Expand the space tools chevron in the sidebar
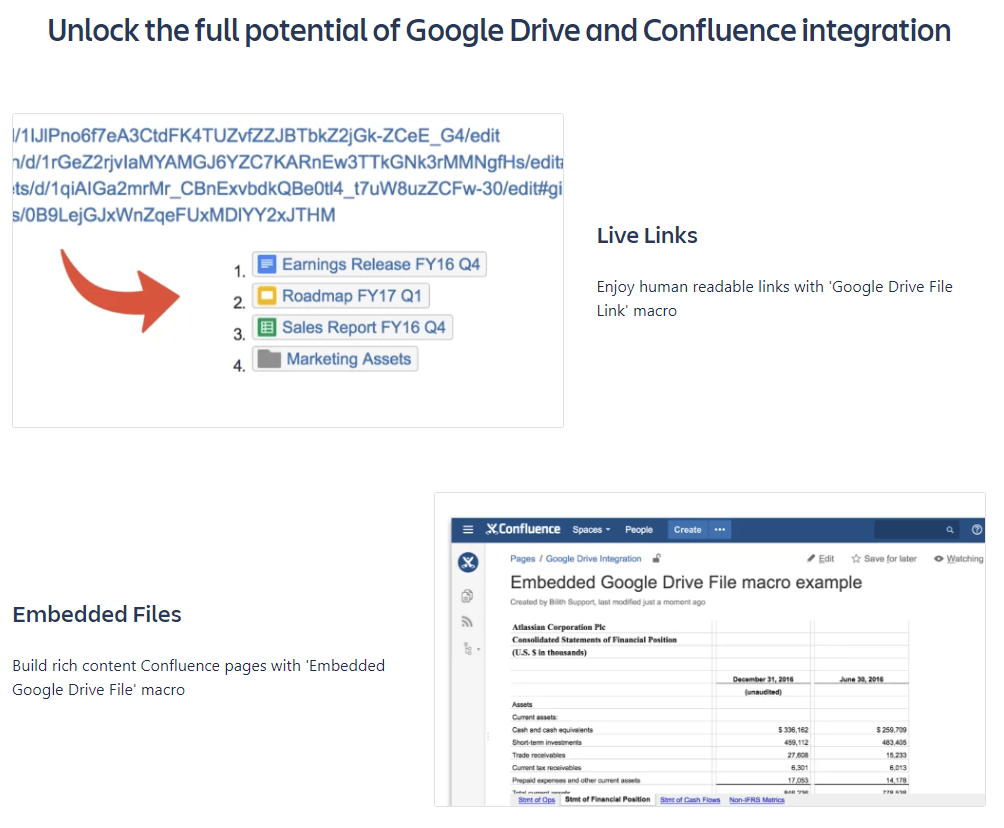The height and width of the screenshot is (828, 1004). 478,649
